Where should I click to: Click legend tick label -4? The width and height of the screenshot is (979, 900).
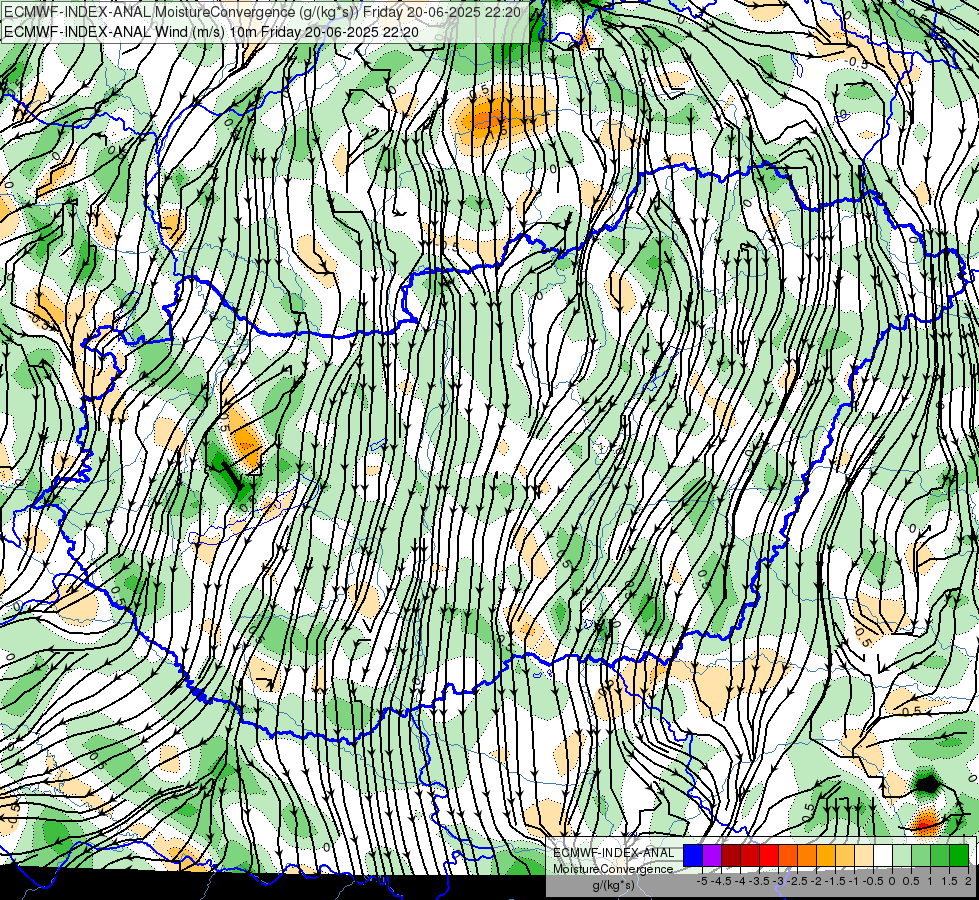[x=740, y=881]
